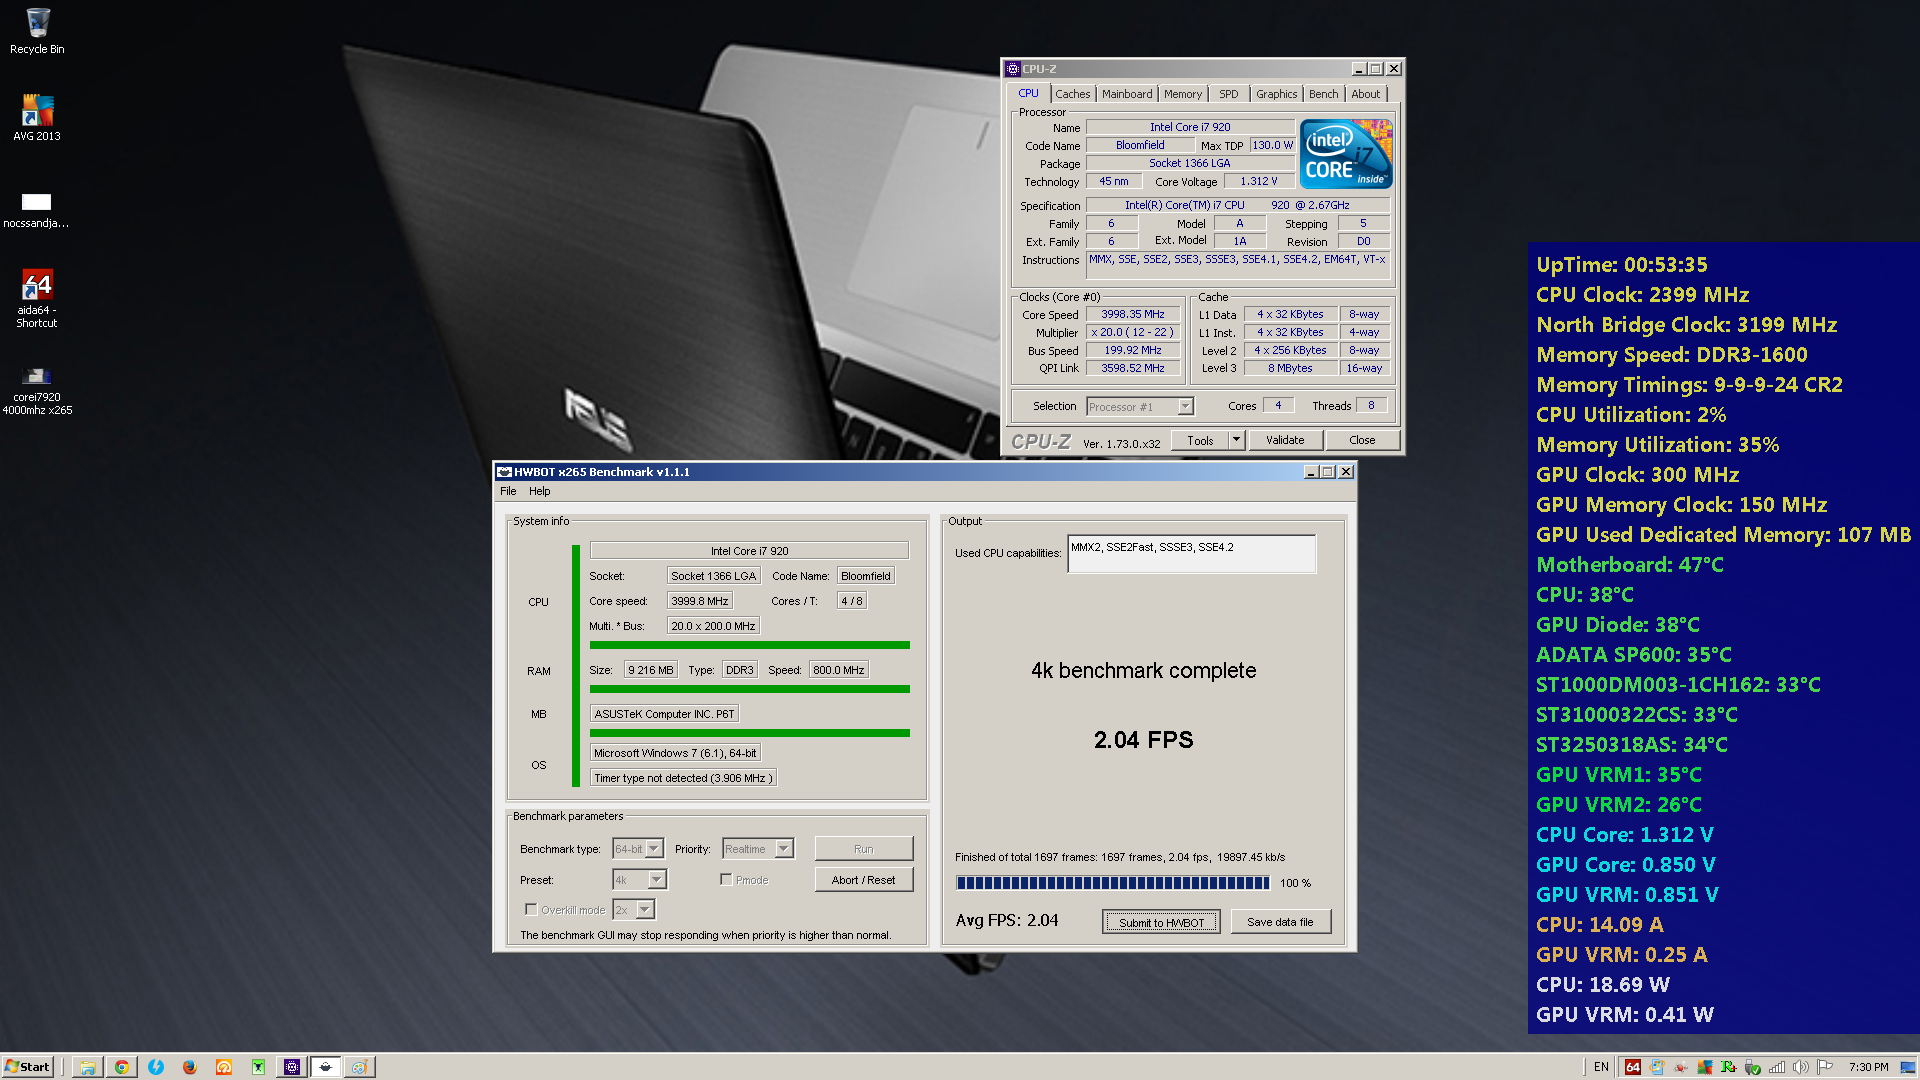Click the Intel Core i7 920 name field in HWBOT
This screenshot has width=1920, height=1080.
click(749, 551)
